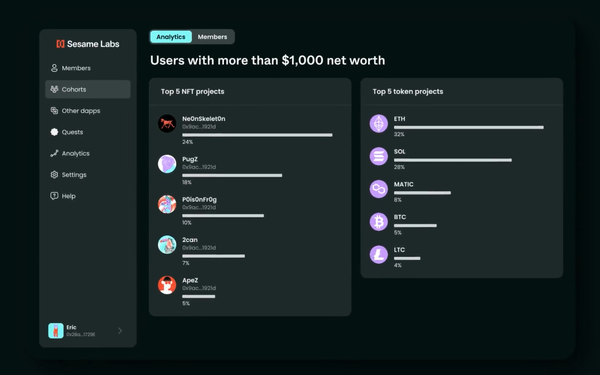Image resolution: width=600 pixels, height=375 pixels.
Task: Select the Analytics tab at top
Action: click(171, 37)
